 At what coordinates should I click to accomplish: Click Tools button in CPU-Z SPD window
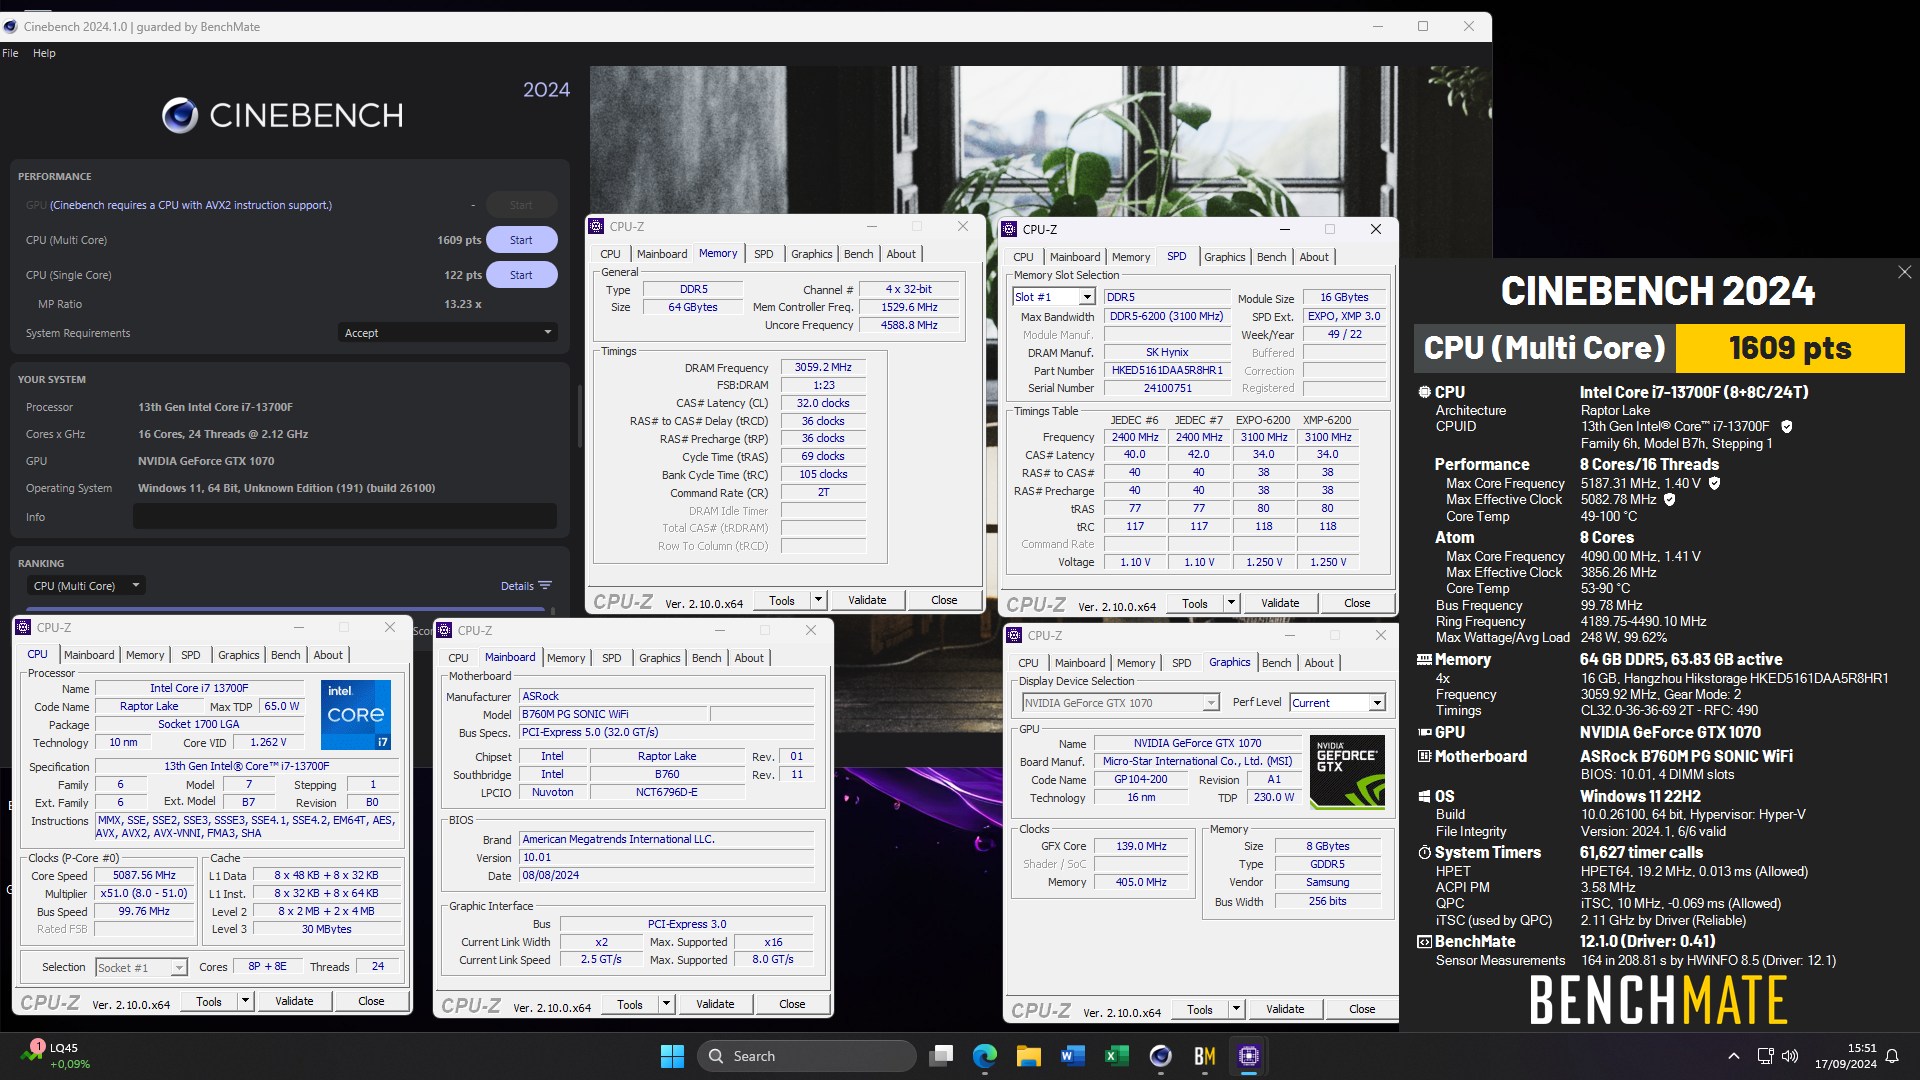[x=1195, y=603]
